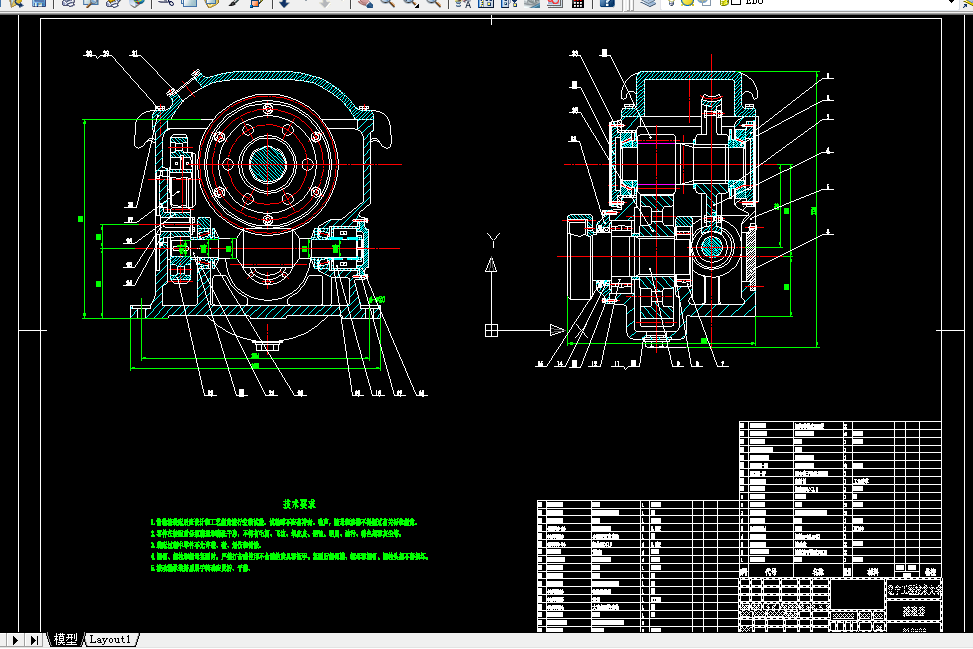Screen dimensions: 973x649
Task: Open the Help question mark icon
Action: coord(608,3)
